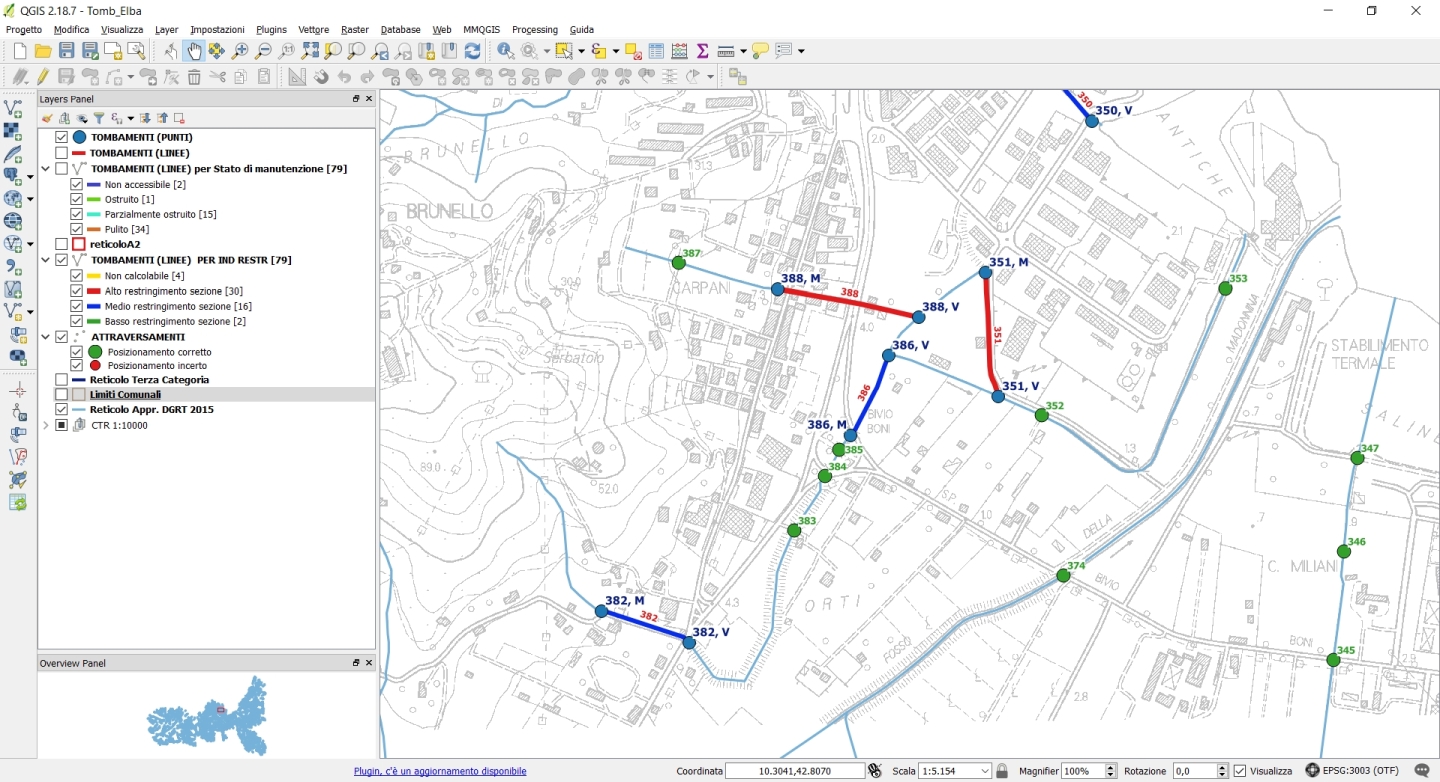The height and width of the screenshot is (782, 1440).
Task: Open the Scala scale dropdown
Action: [x=986, y=771]
